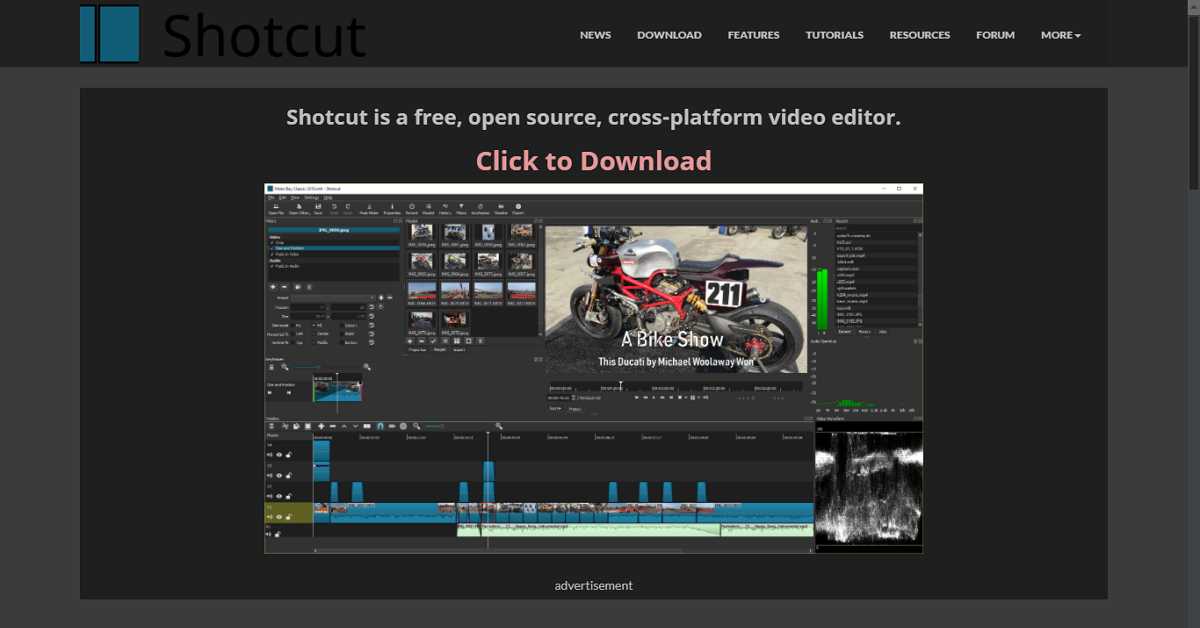Click the Save icon in Shotcut's toolbar

tap(318, 208)
